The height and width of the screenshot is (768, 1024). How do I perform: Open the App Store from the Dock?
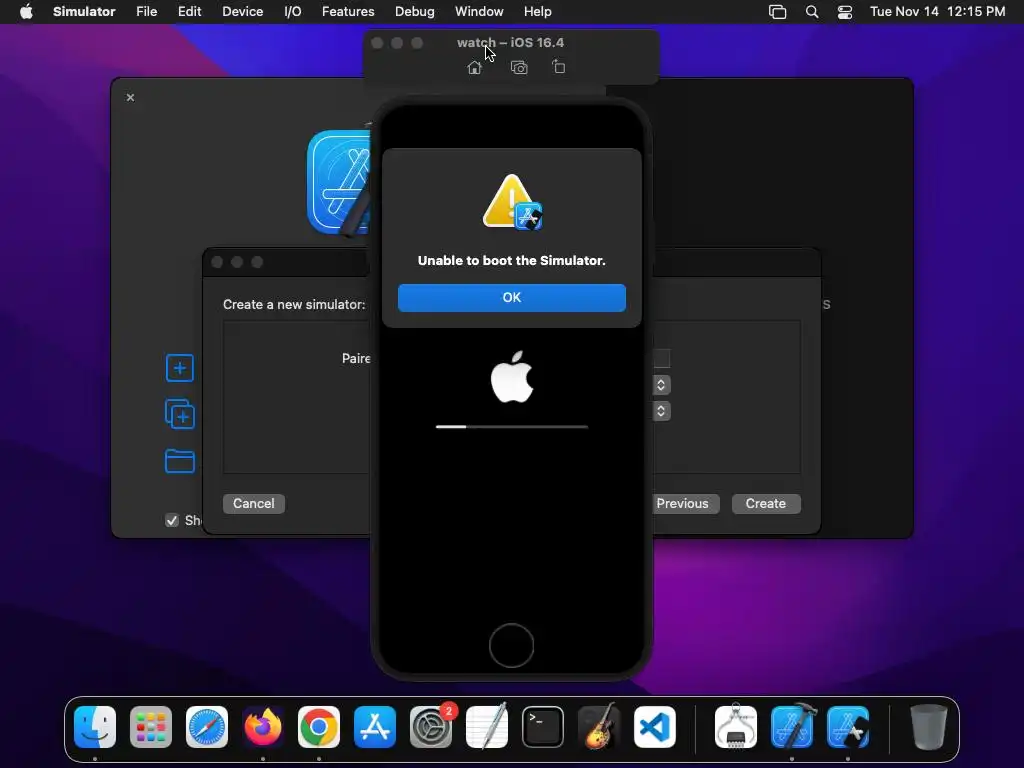[375, 727]
